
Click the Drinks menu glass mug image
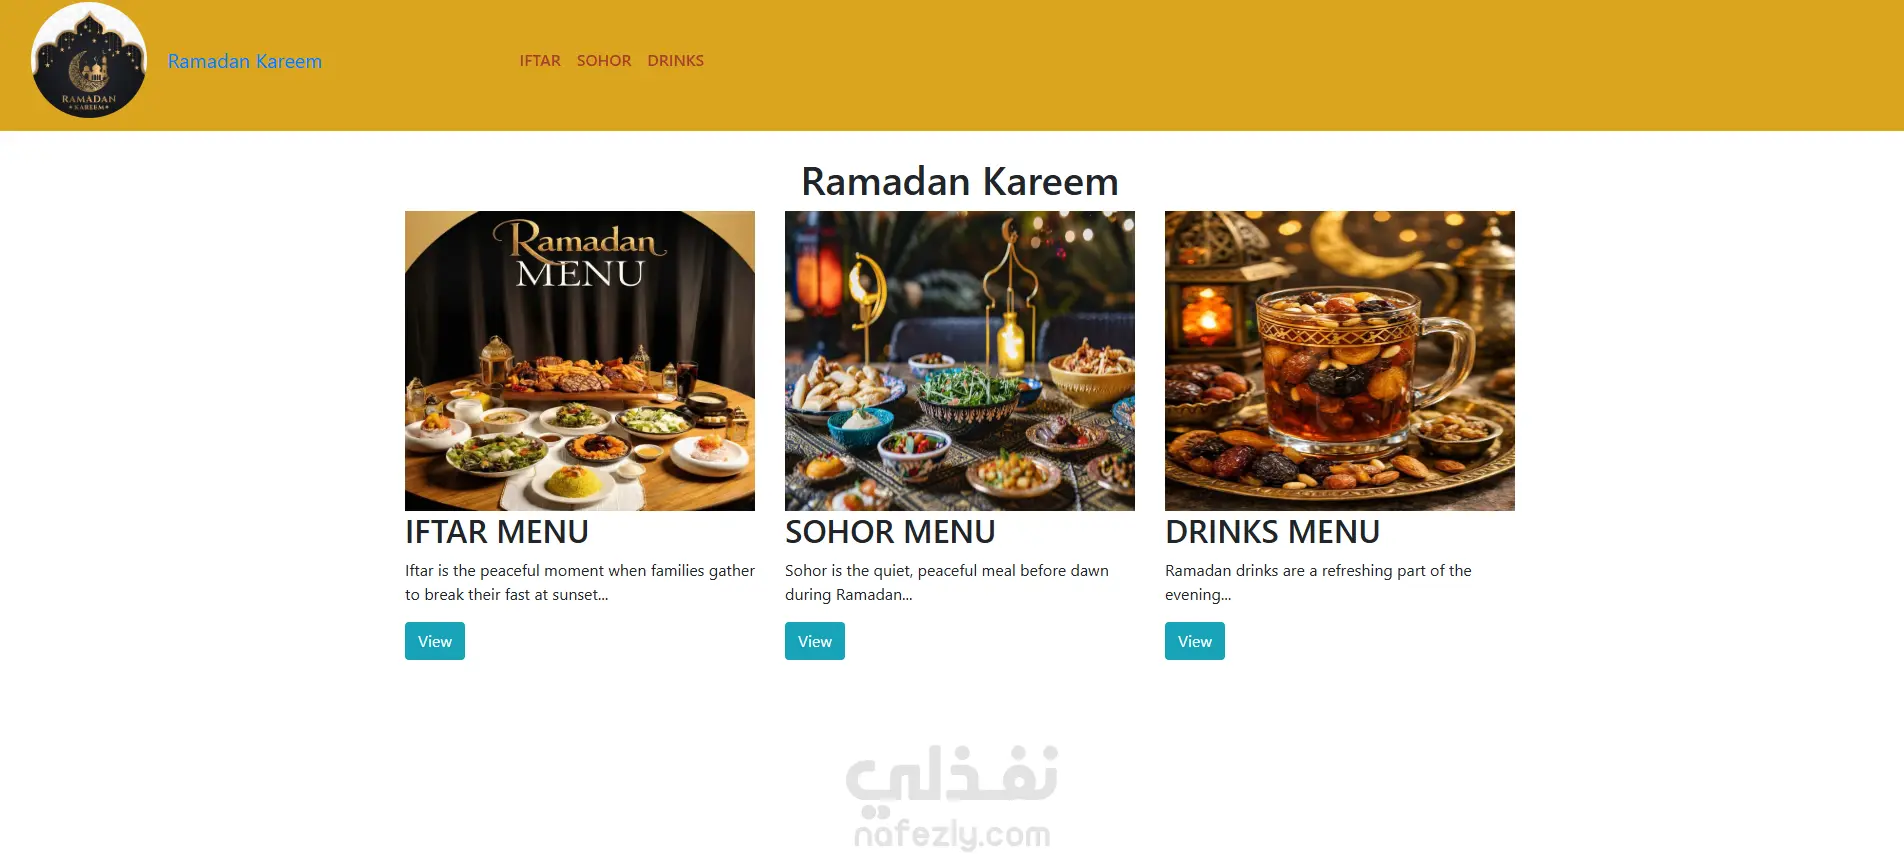[x=1340, y=361]
